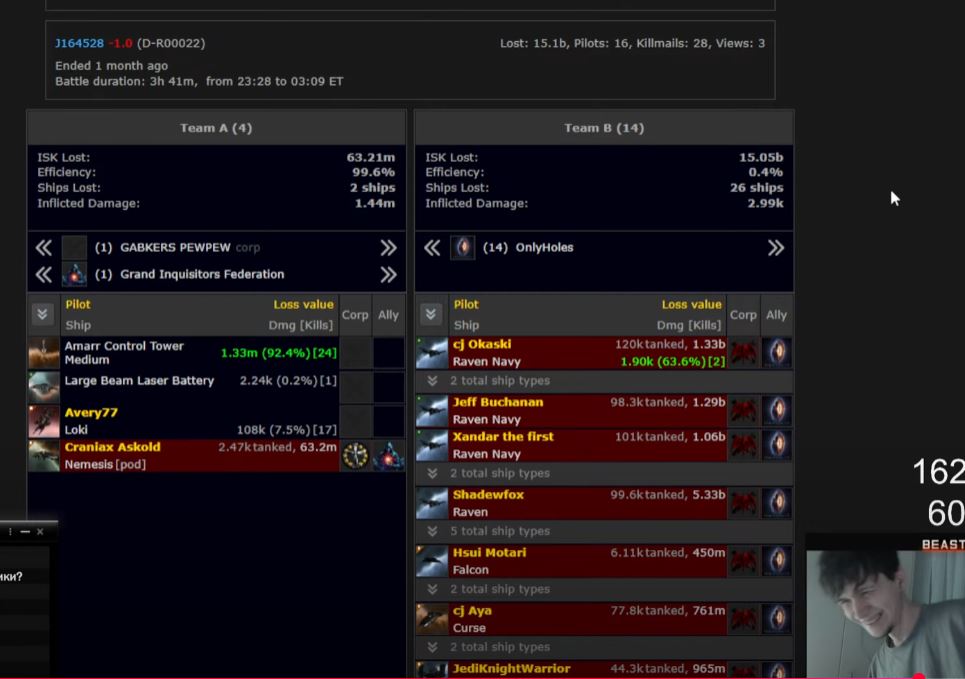Open cj Aya pilot link
Viewport: 965px width, 679px height.
coord(472,611)
